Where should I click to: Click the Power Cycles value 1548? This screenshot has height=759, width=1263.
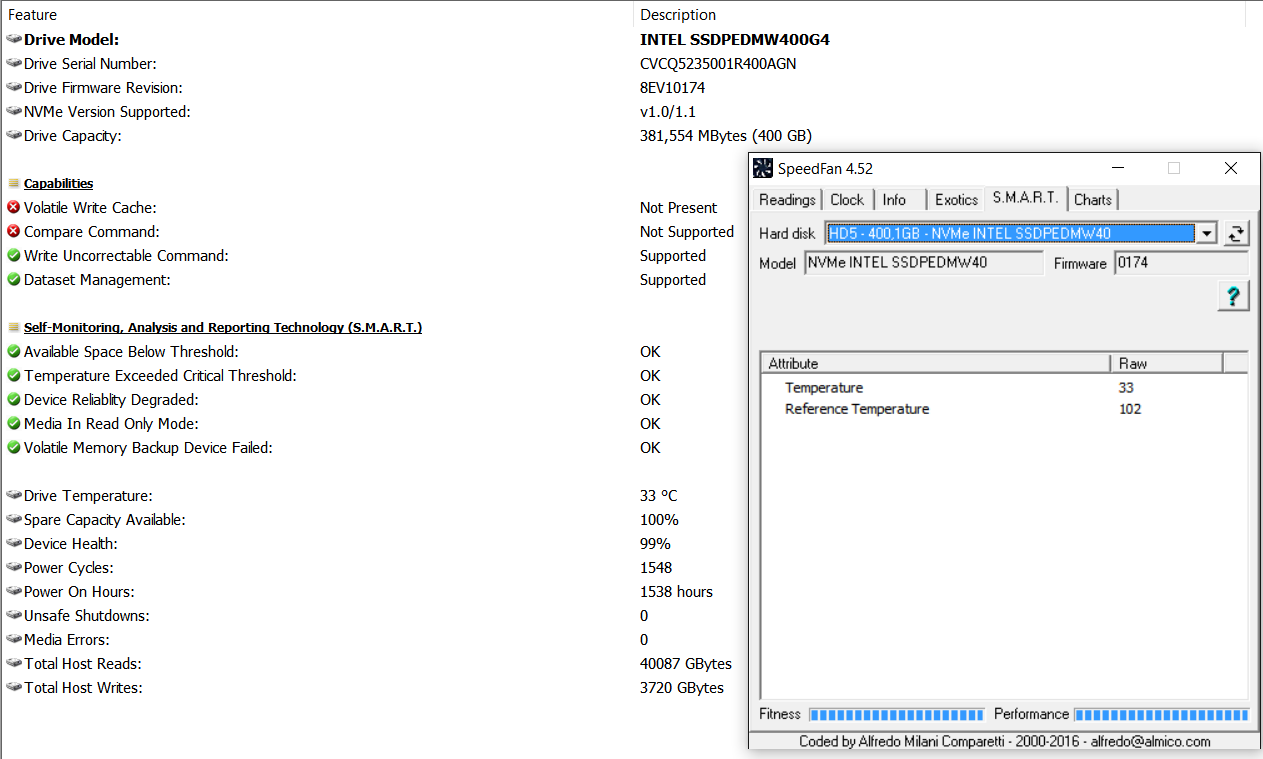coord(656,568)
